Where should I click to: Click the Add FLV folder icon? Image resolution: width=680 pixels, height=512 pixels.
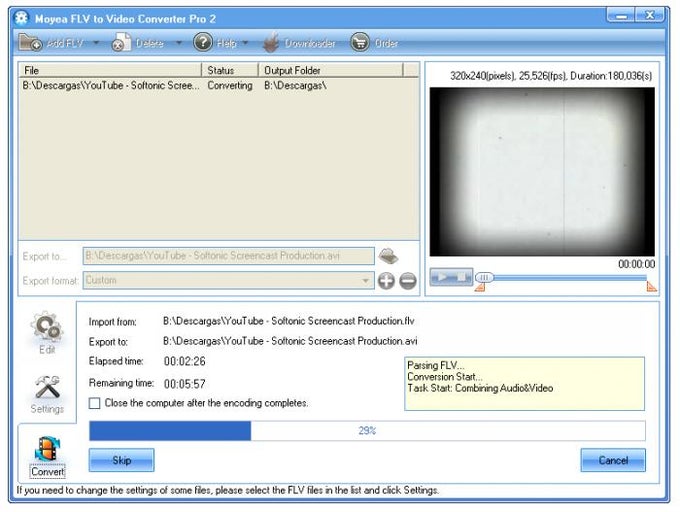30,42
